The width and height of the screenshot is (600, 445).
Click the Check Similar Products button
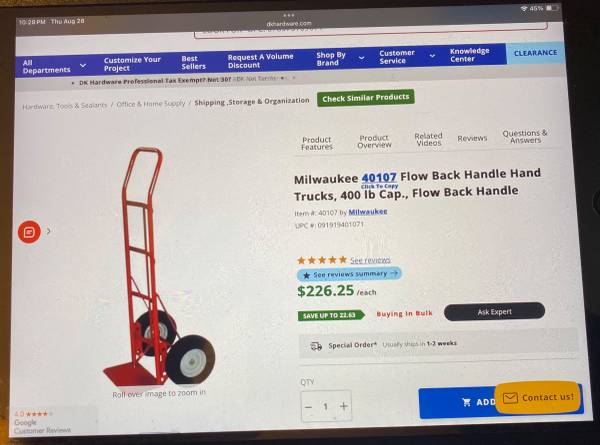(365, 98)
